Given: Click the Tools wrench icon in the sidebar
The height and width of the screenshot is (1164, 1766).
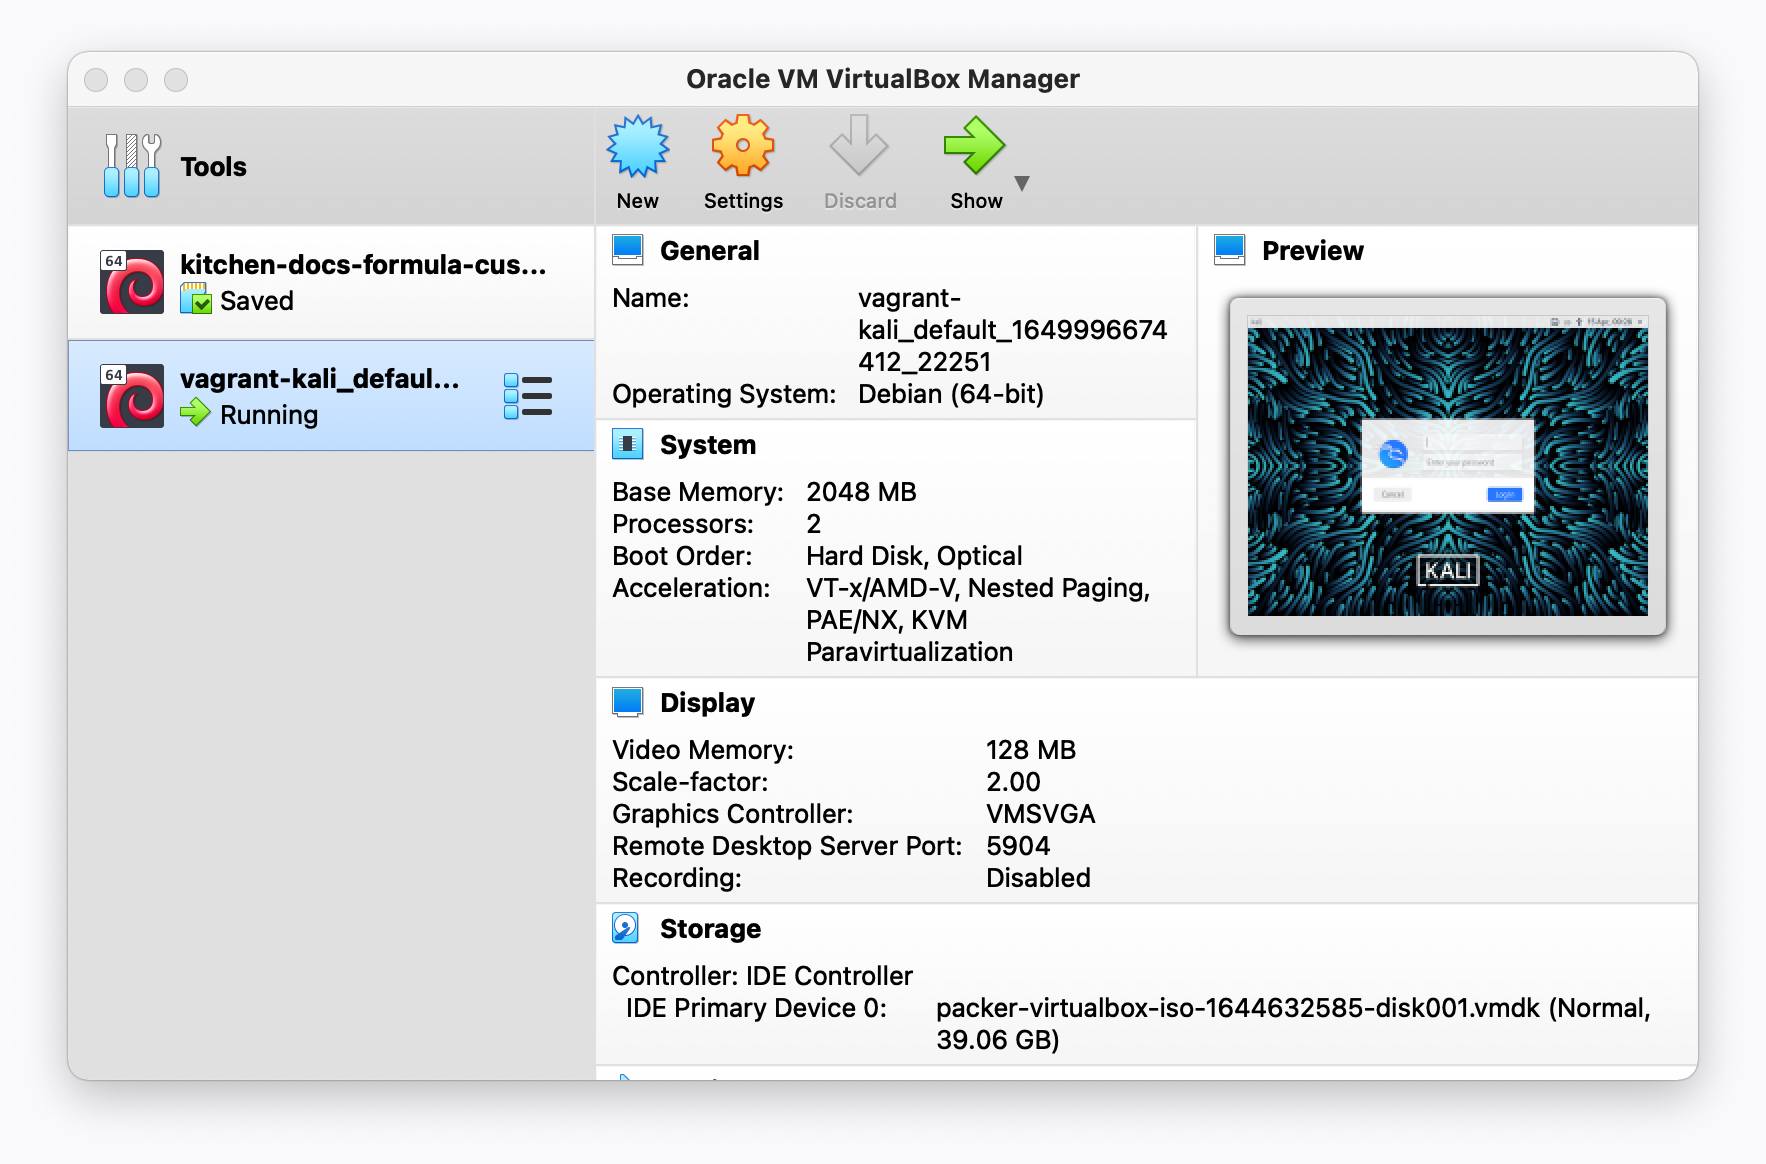Looking at the screenshot, I should click(x=130, y=165).
